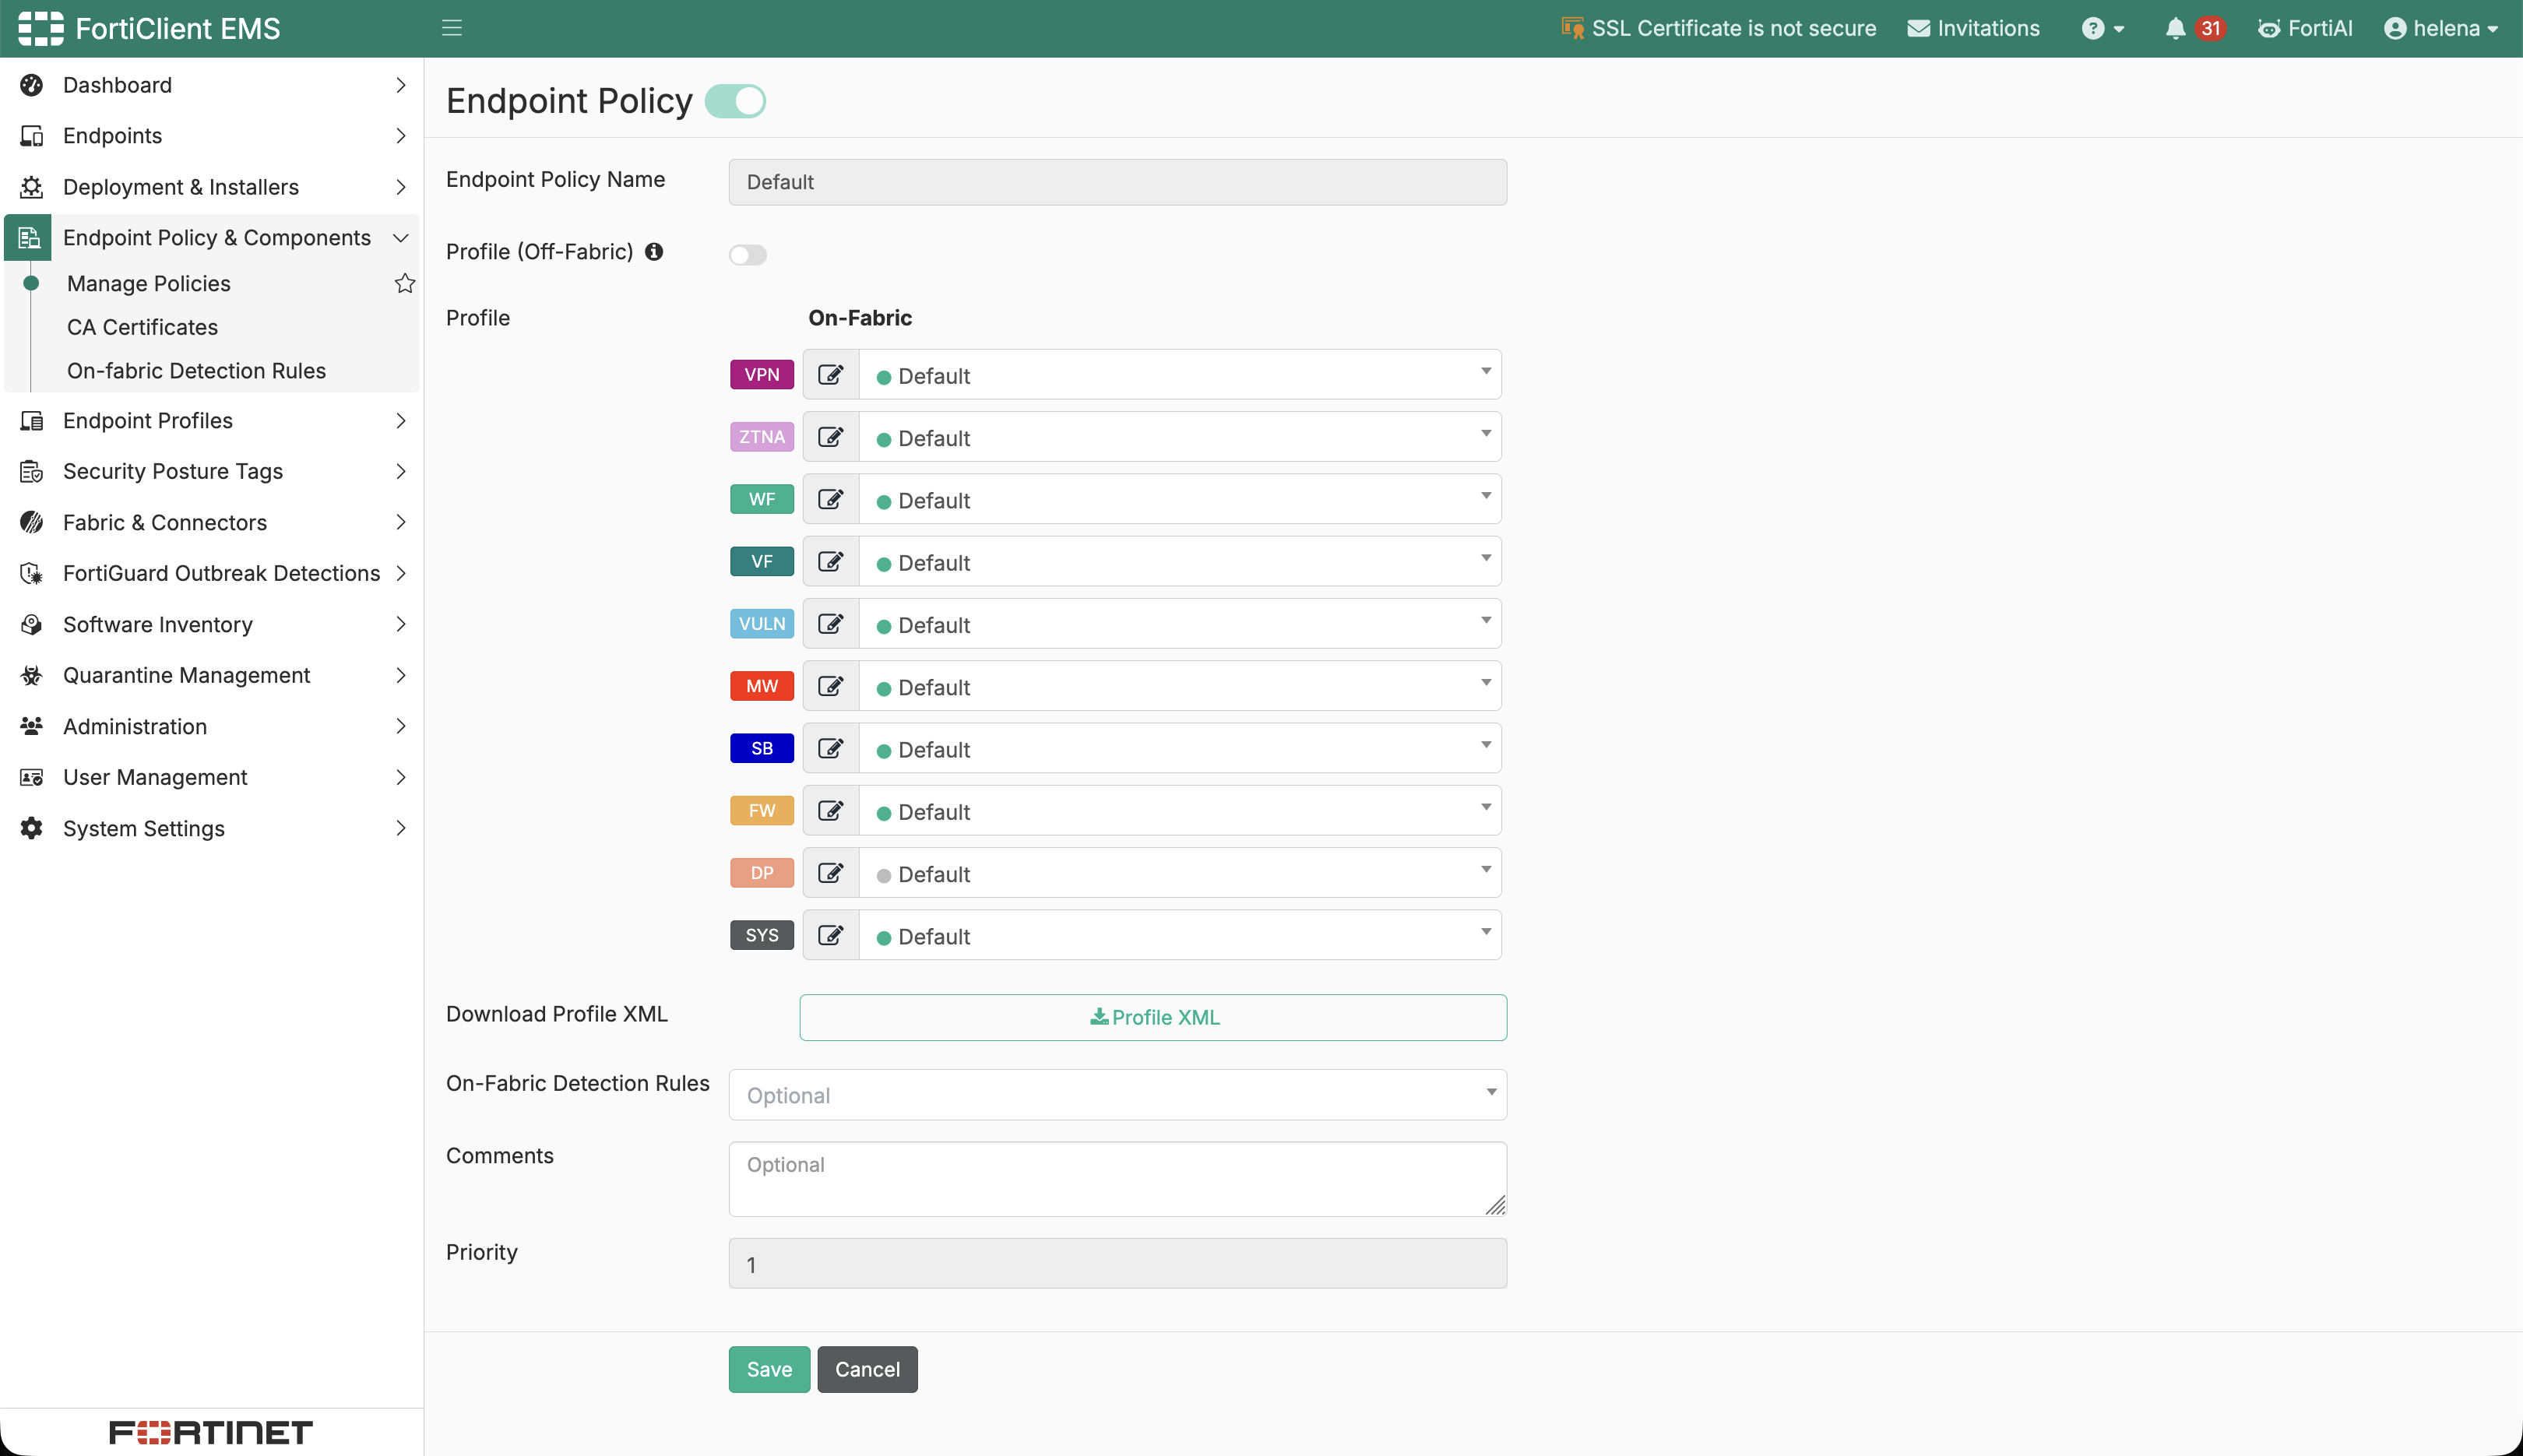
Task: Click the edit icon beside VPN profile
Action: (830, 375)
